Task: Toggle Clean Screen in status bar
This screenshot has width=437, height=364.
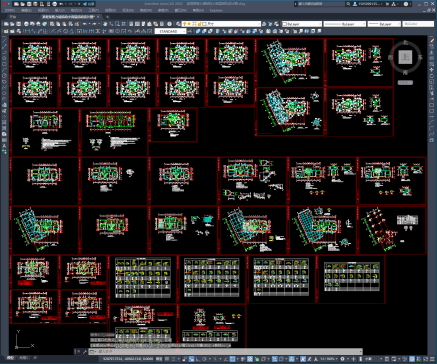Action: pyautogui.click(x=425, y=359)
